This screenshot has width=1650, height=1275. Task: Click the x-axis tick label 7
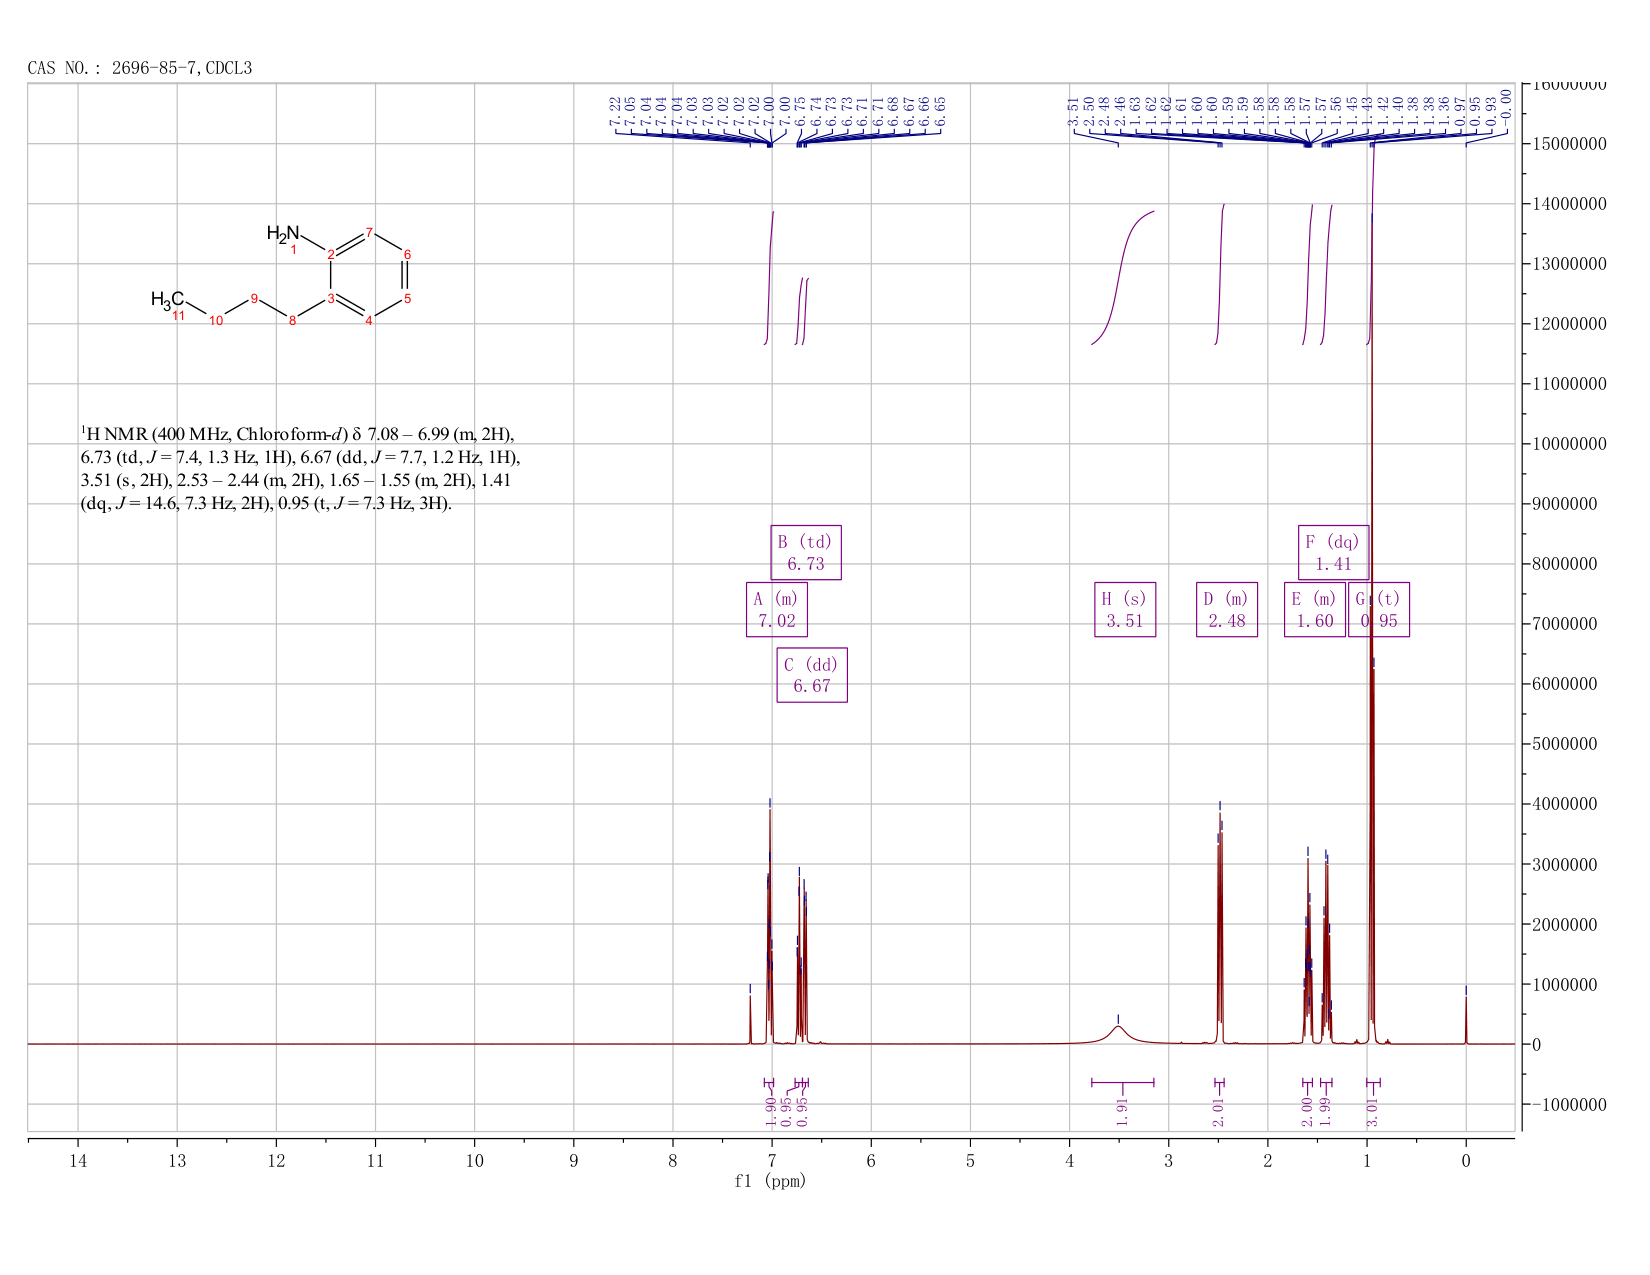[772, 1160]
